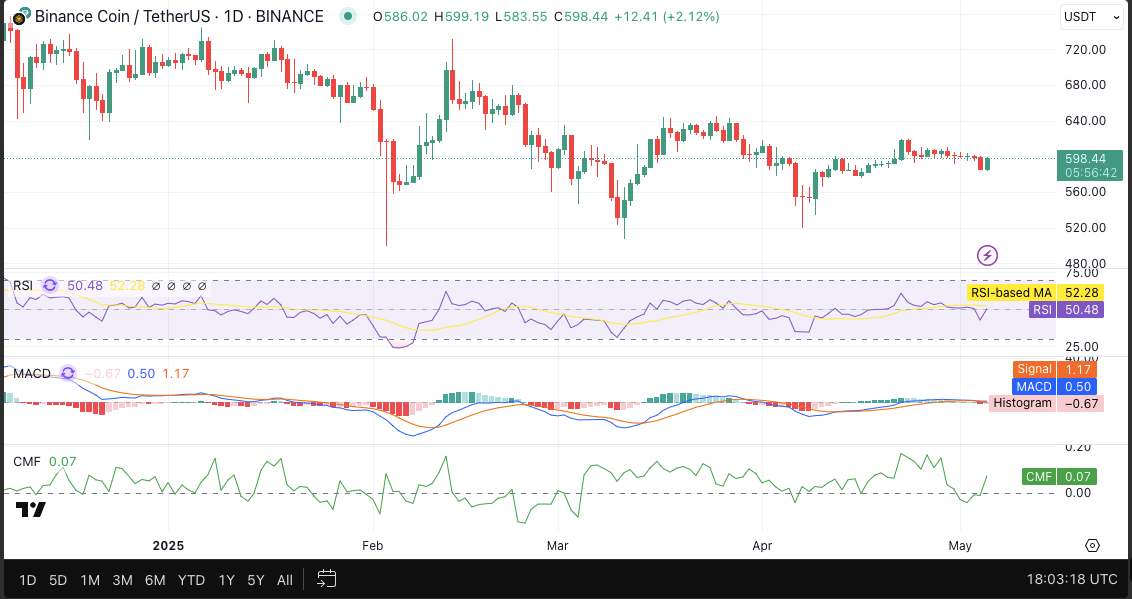The height and width of the screenshot is (599, 1132).
Task: Click the MACD indicator refresh icon
Action: click(68, 373)
